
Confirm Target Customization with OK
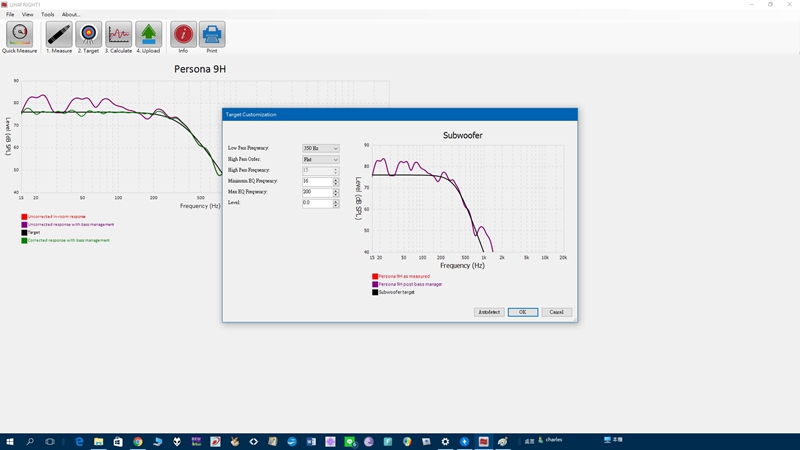[x=522, y=312]
